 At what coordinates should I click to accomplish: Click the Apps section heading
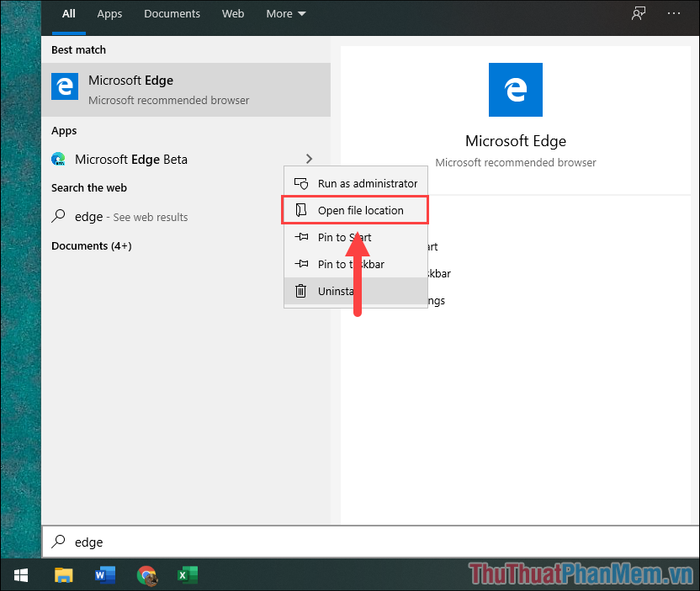64,131
